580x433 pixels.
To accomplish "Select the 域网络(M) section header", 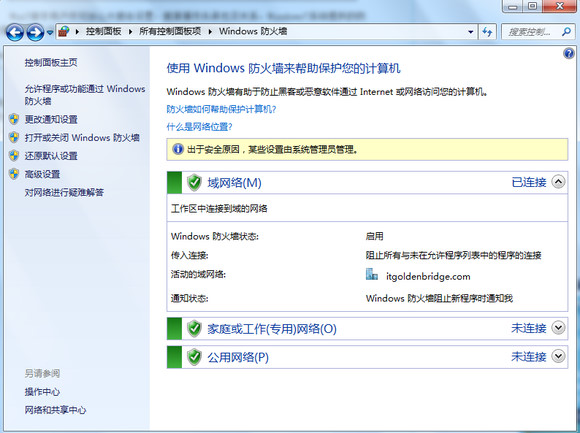I will click(x=367, y=182).
